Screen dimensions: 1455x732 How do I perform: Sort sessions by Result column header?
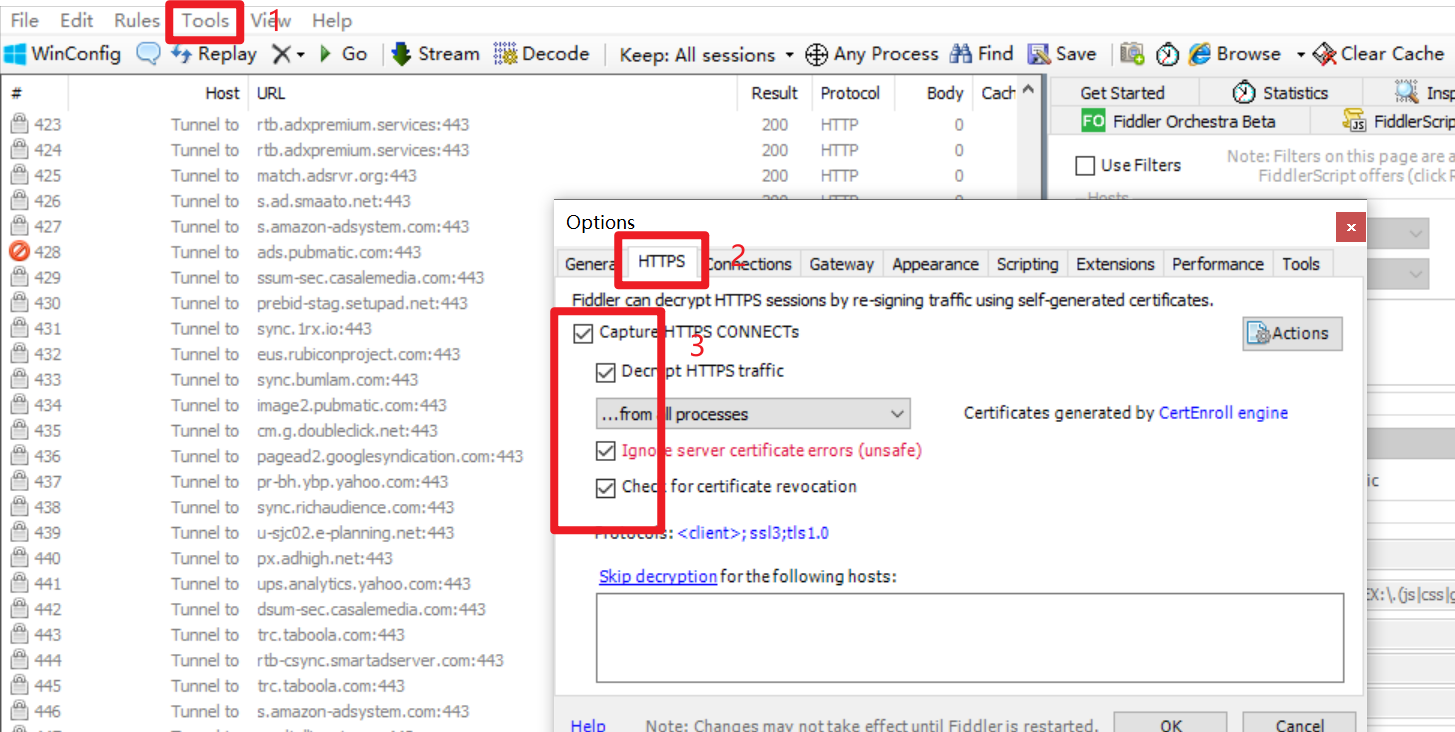pos(775,93)
